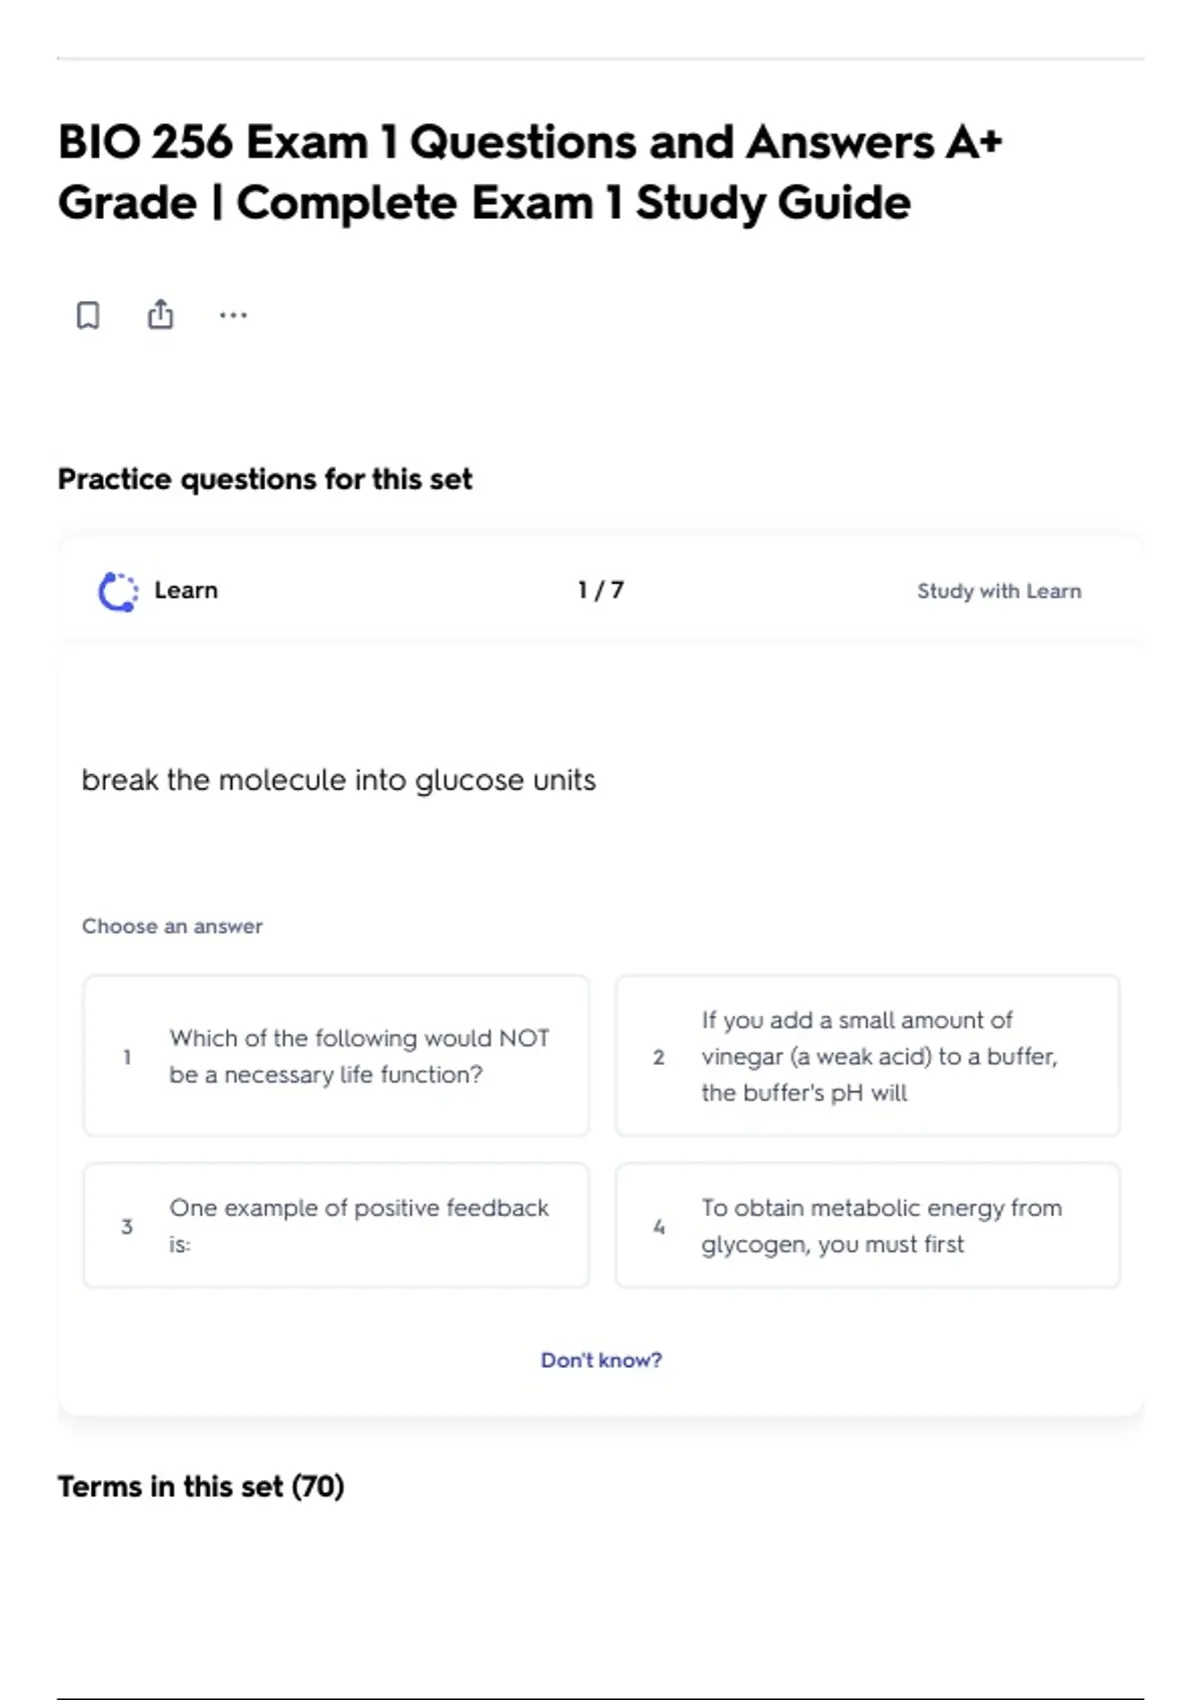Choose 'One example of positive feedback' answer

pyautogui.click(x=336, y=1225)
